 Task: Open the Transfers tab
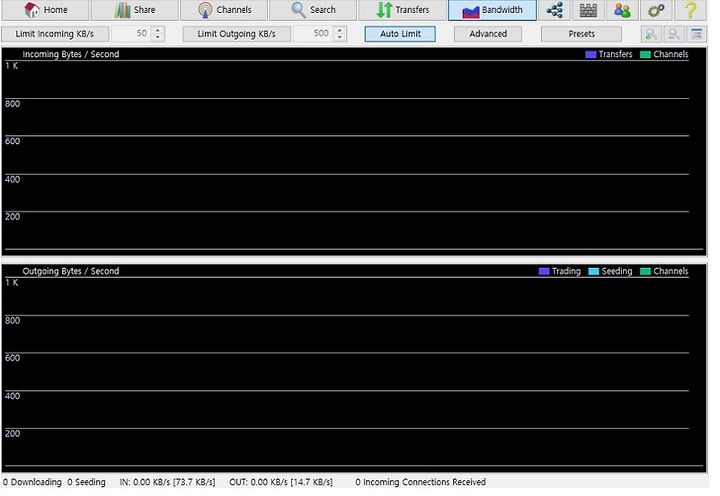coord(402,10)
